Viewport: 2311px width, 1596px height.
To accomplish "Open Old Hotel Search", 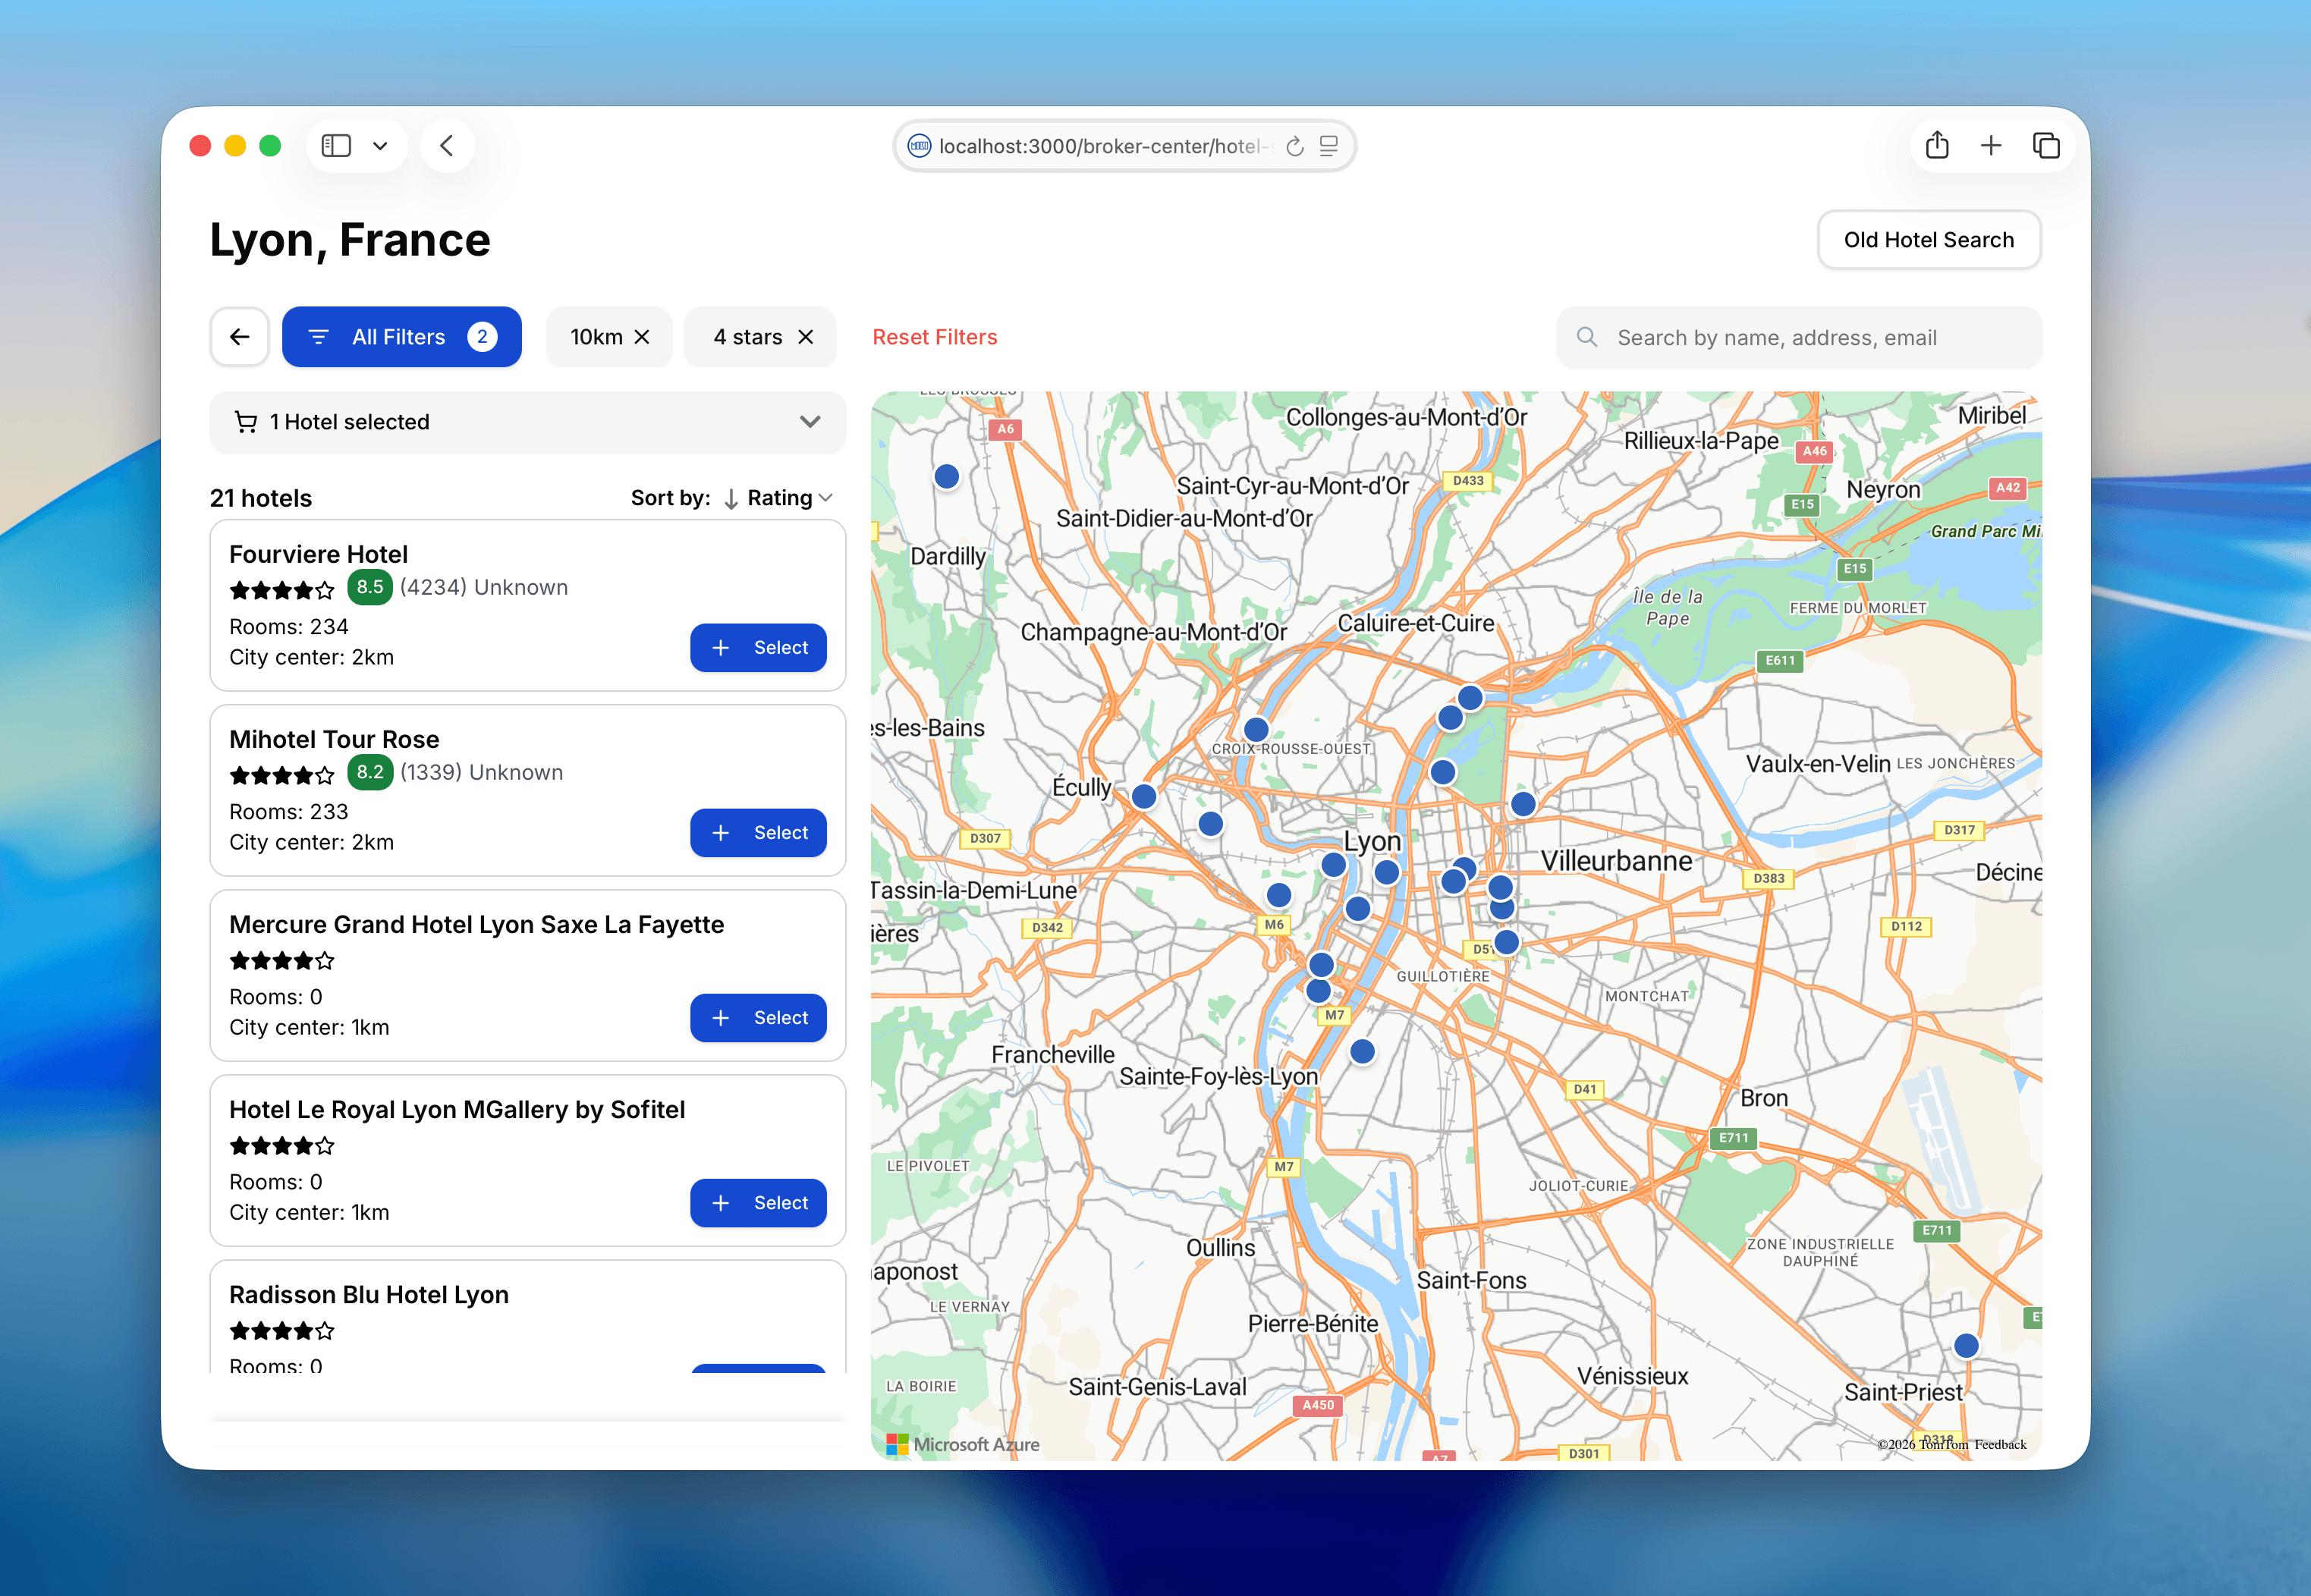I will pos(1928,240).
